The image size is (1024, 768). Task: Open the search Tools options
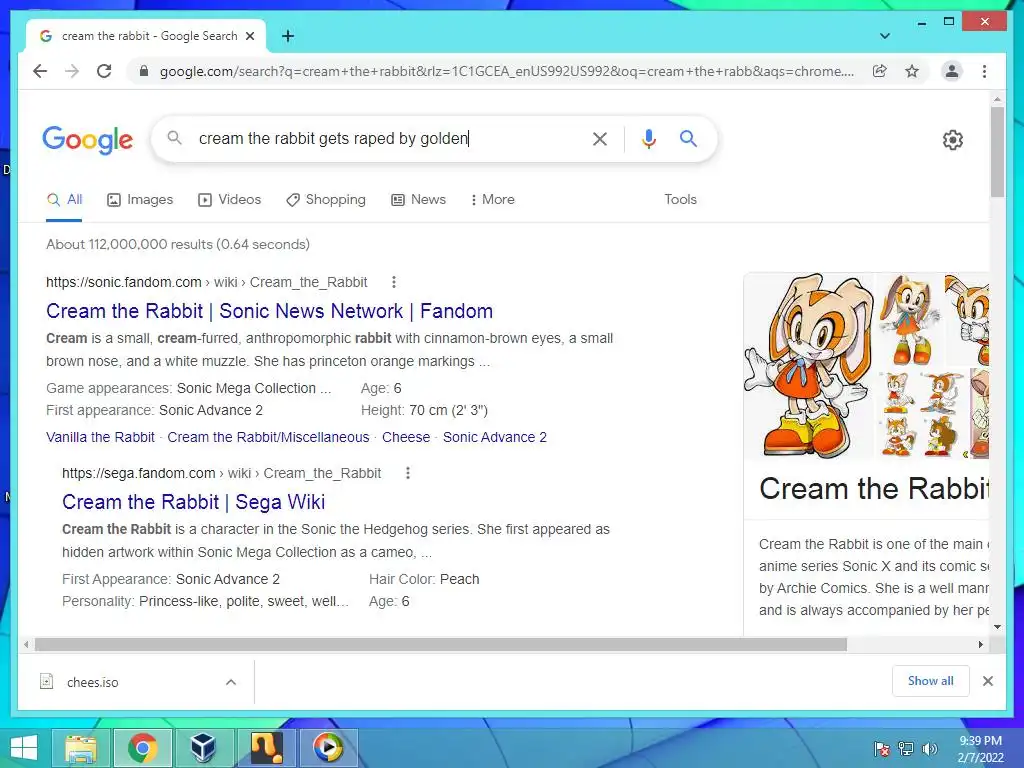coord(680,200)
